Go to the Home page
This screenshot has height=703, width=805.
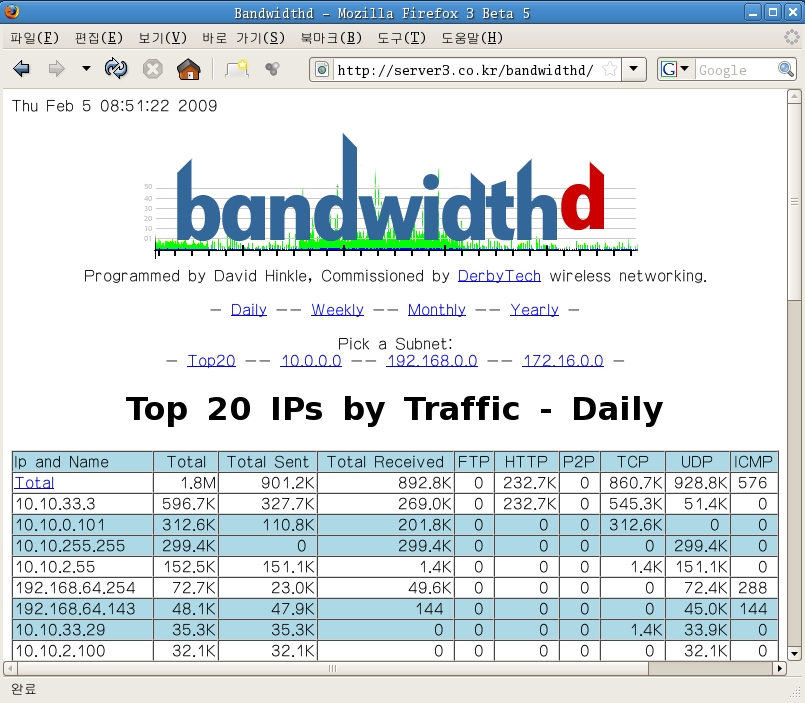pos(188,69)
